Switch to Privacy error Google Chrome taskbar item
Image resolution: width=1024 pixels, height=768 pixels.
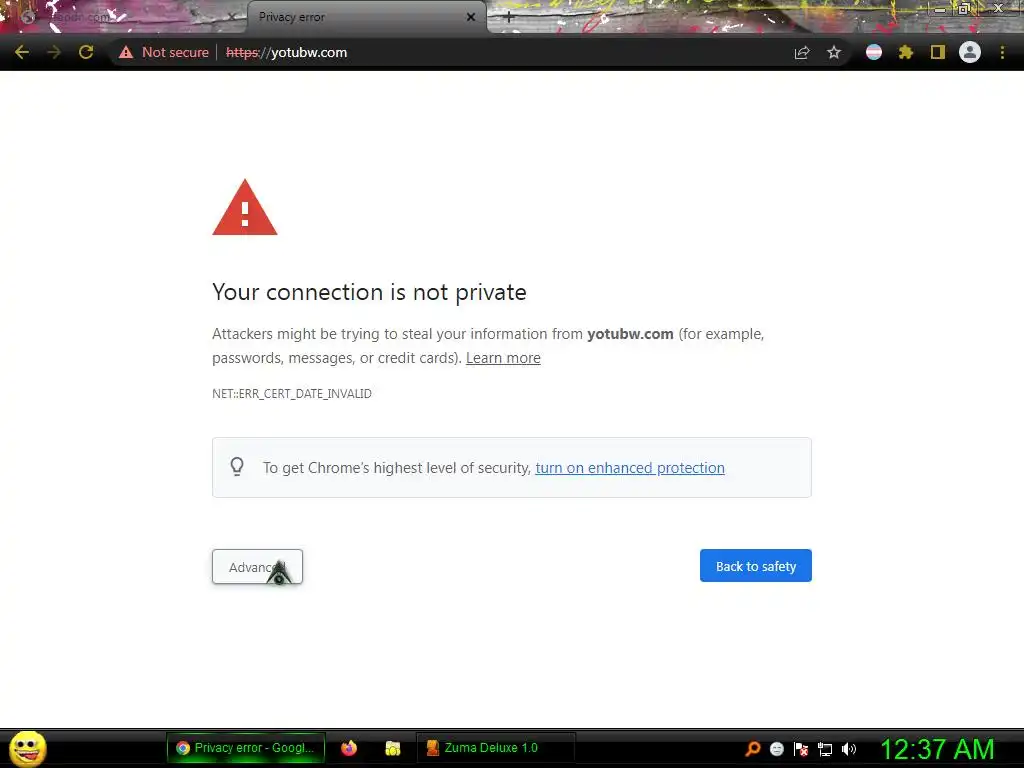(246, 748)
